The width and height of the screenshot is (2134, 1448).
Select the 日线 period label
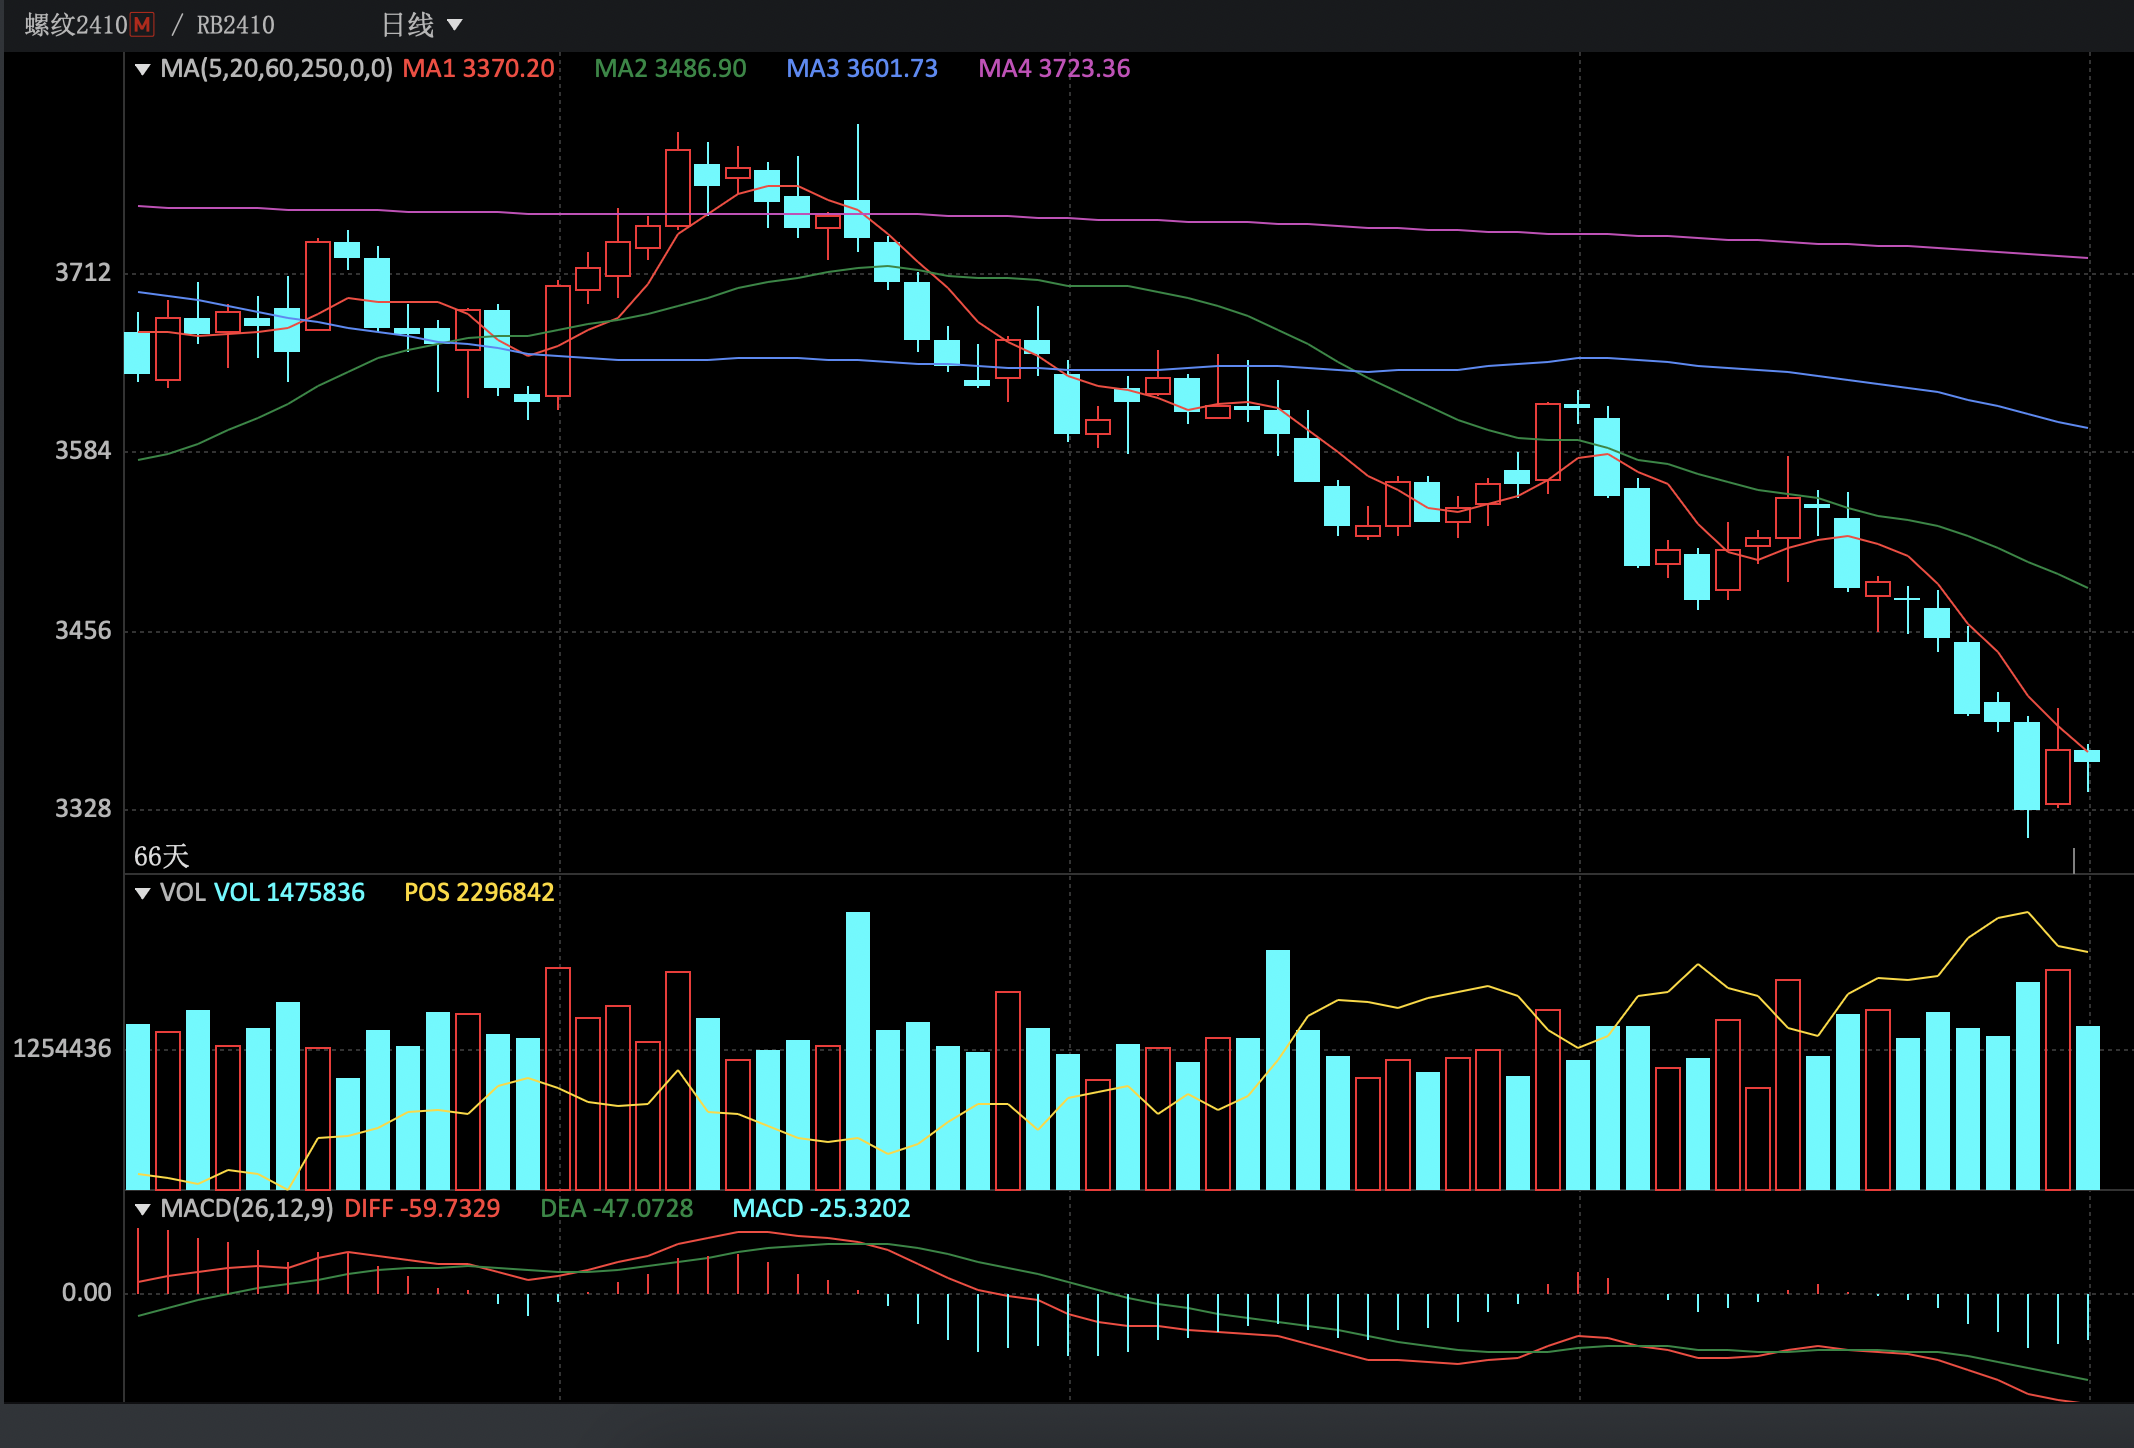click(x=408, y=25)
